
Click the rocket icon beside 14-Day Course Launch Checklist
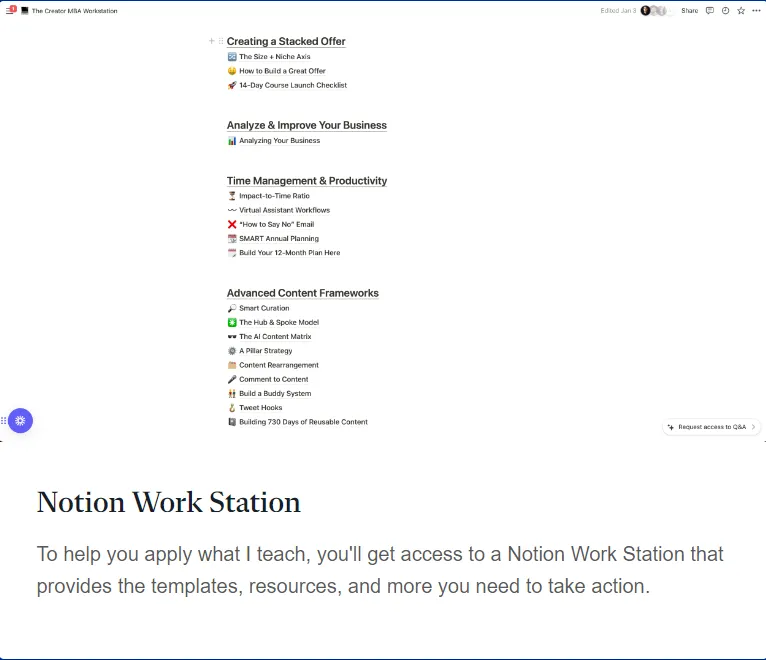(232, 85)
